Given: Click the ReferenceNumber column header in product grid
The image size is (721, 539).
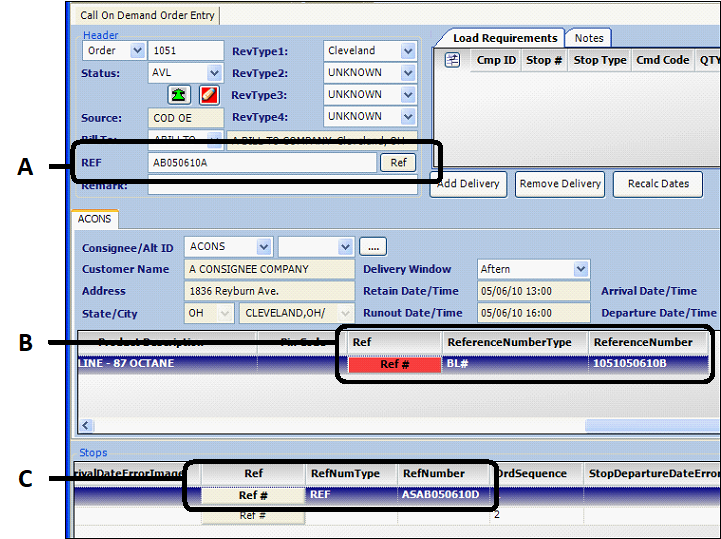Looking at the screenshot, I should tap(647, 342).
